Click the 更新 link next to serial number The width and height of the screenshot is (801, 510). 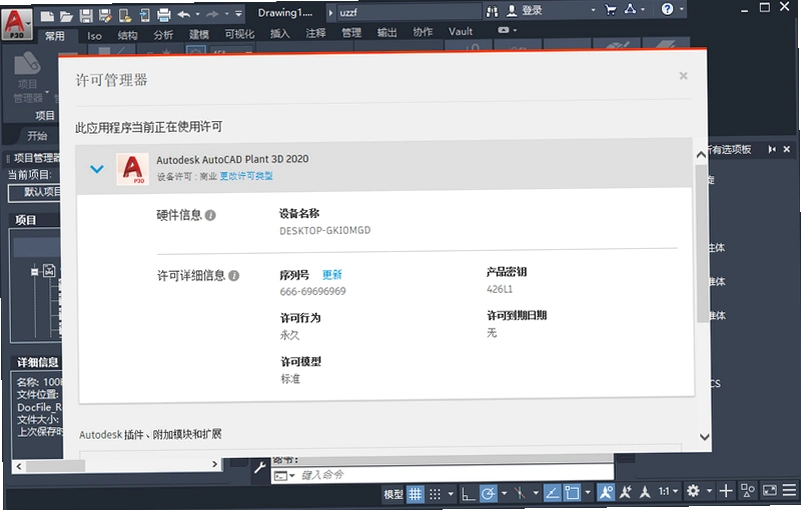pos(332,275)
